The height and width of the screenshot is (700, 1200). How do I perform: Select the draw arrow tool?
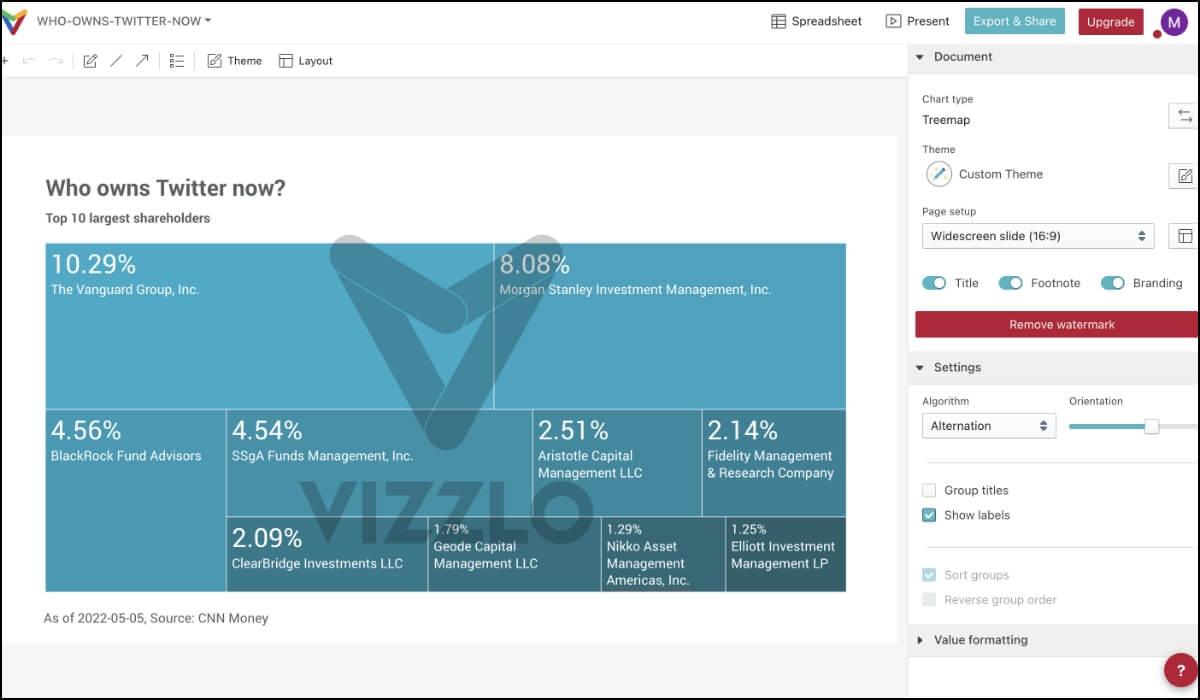pyautogui.click(x=142, y=61)
